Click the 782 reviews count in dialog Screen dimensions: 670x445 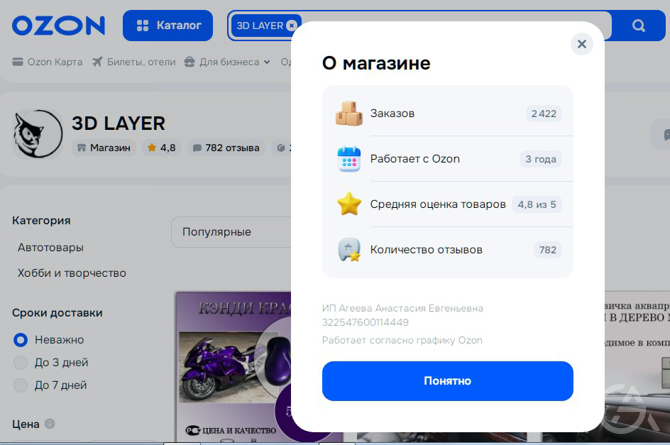[x=547, y=250]
